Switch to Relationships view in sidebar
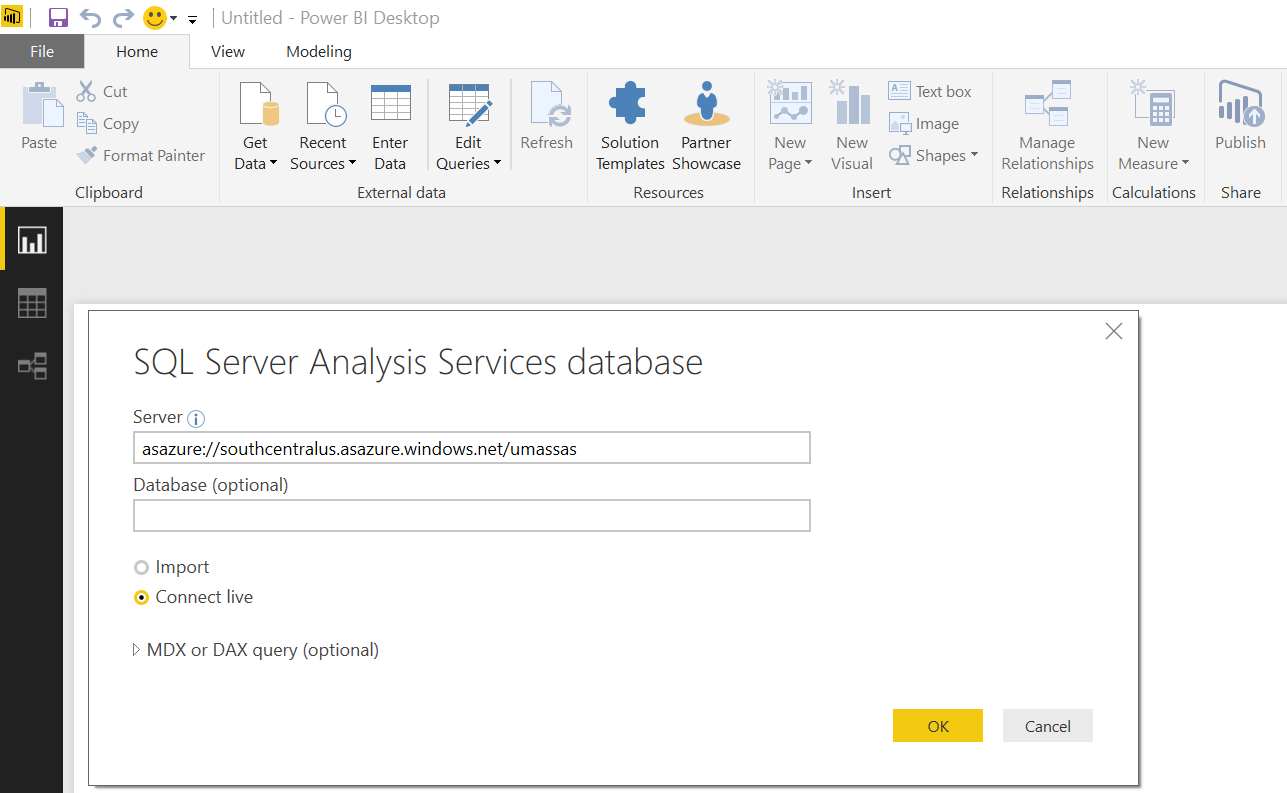Viewport: 1287px width, 793px height. click(x=32, y=366)
